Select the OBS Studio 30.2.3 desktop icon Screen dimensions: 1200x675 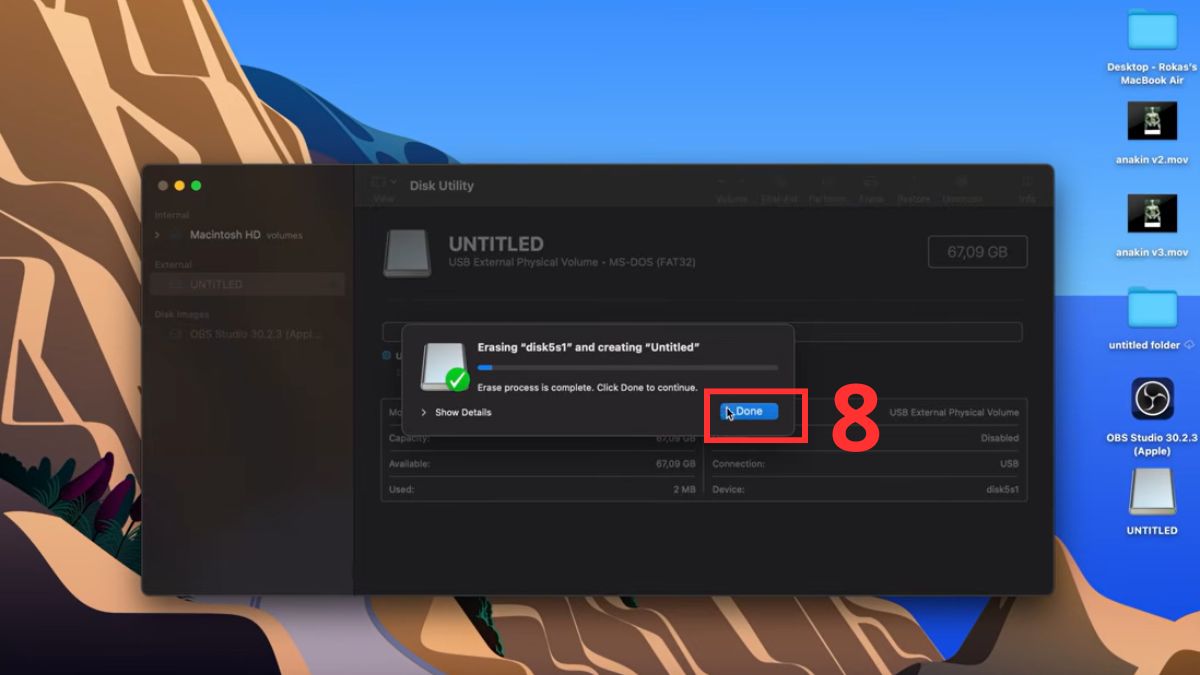click(x=1152, y=417)
